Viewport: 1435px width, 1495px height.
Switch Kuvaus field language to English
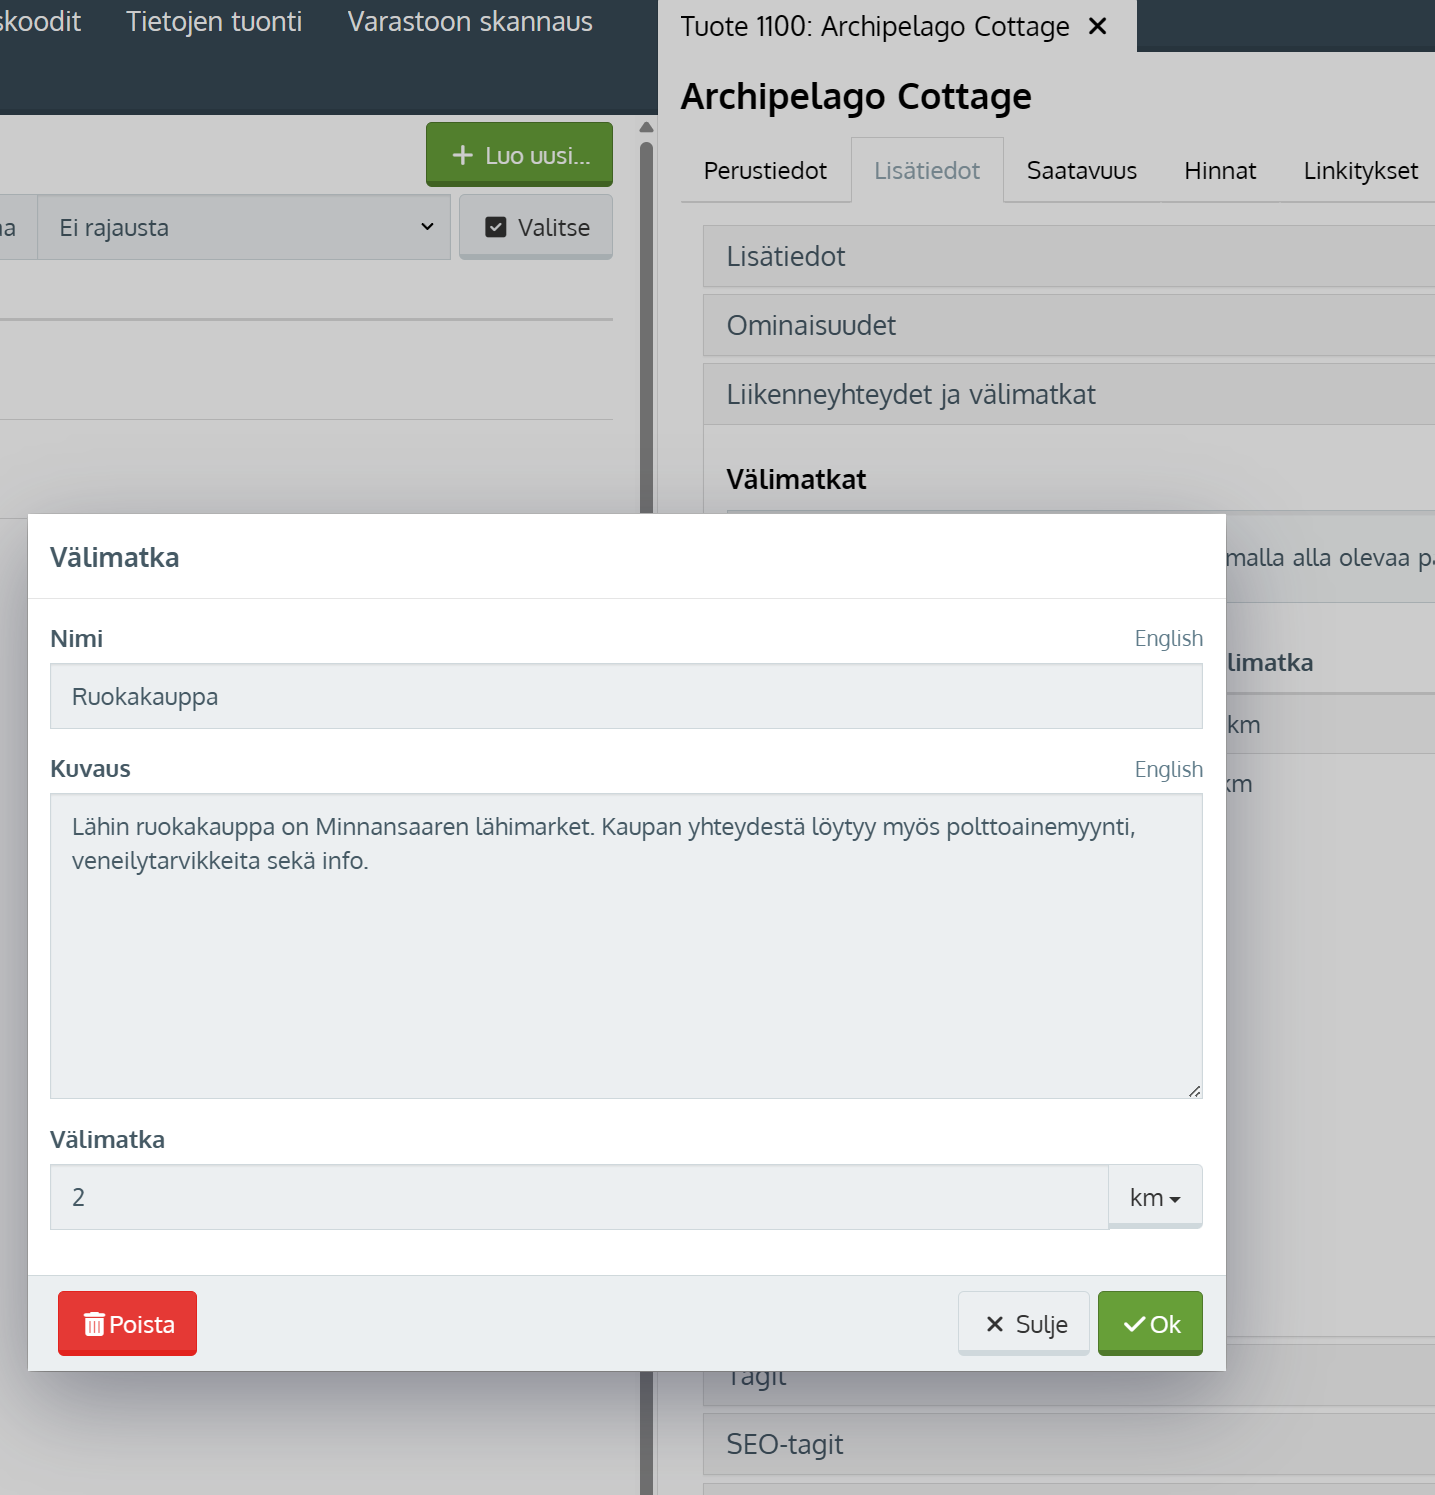(1168, 769)
